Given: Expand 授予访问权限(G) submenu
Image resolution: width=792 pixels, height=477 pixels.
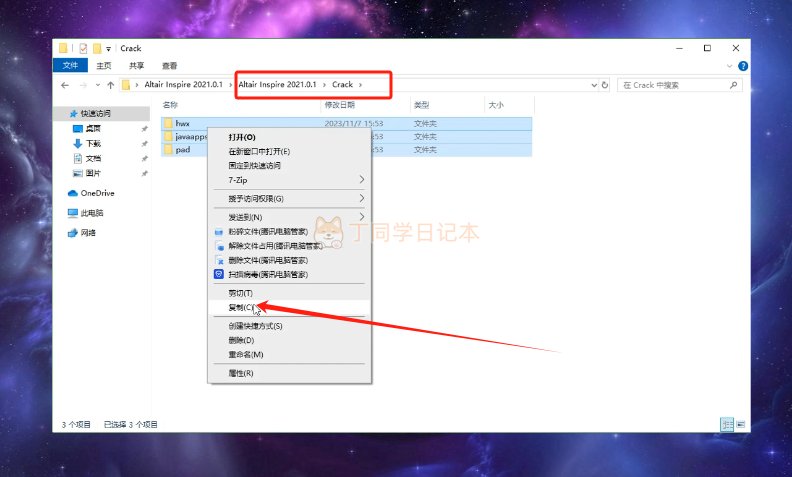Looking at the screenshot, I should tap(289, 199).
